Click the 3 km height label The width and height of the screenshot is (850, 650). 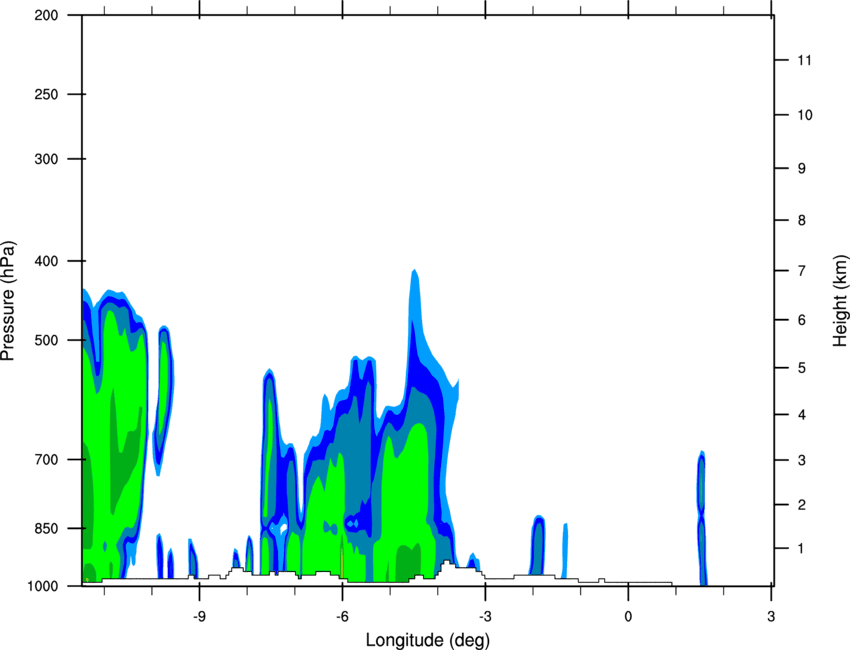pyautogui.click(x=802, y=460)
